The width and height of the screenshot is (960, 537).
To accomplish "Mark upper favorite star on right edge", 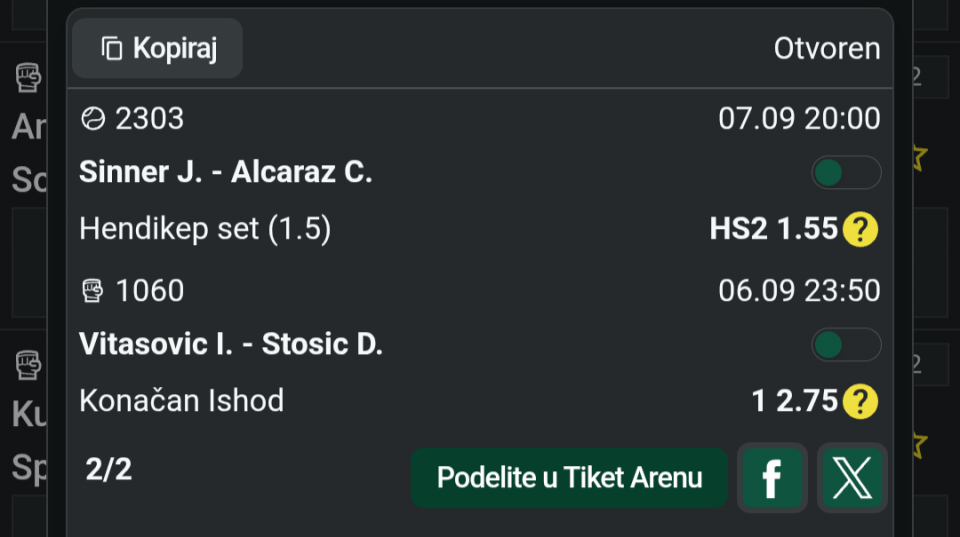I will [919, 157].
